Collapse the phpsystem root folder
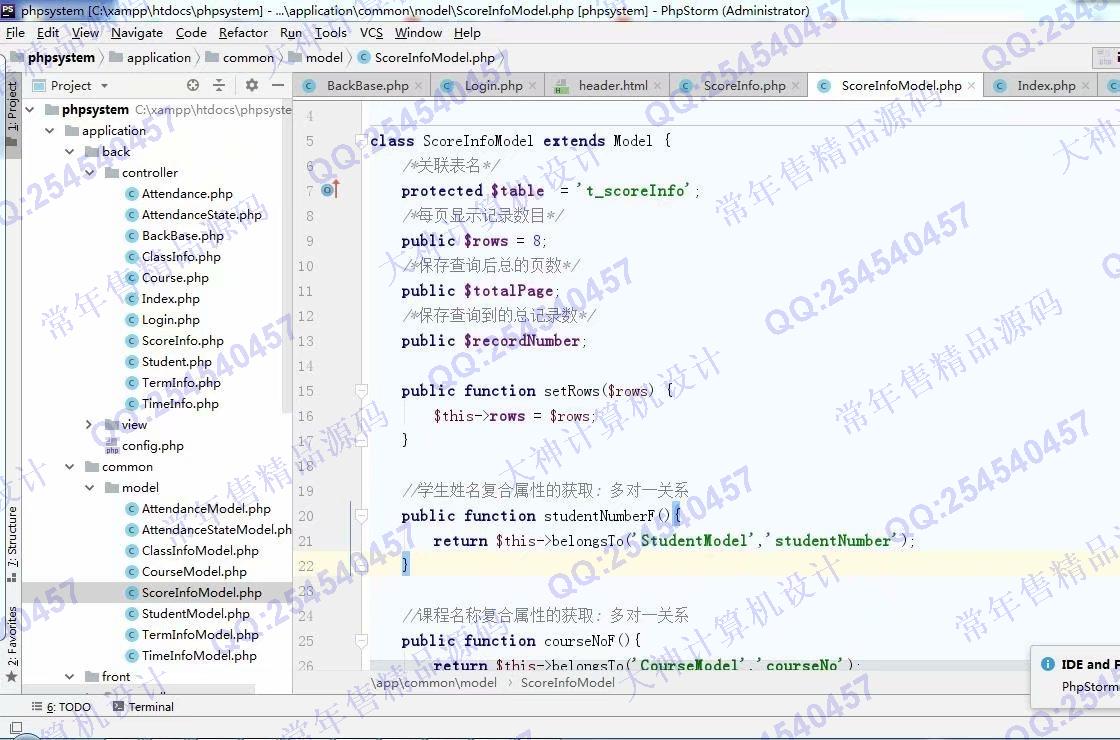 pyautogui.click(x=30, y=109)
